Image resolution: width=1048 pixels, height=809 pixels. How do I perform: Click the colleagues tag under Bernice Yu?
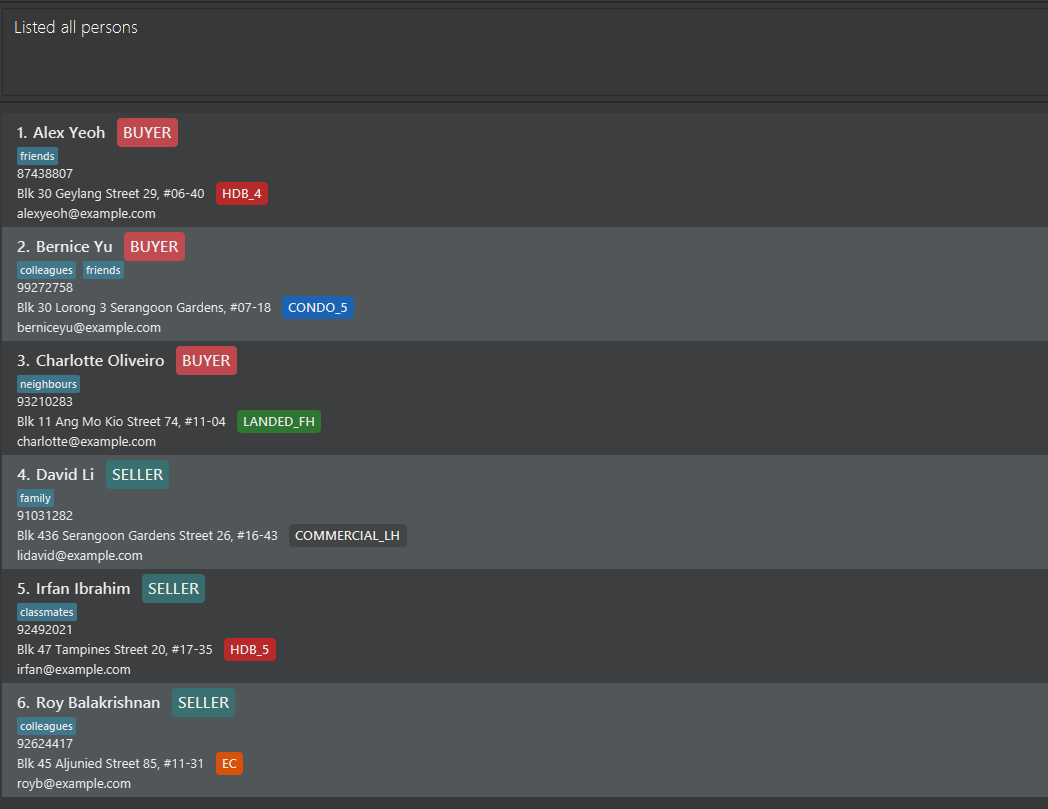click(x=46, y=270)
